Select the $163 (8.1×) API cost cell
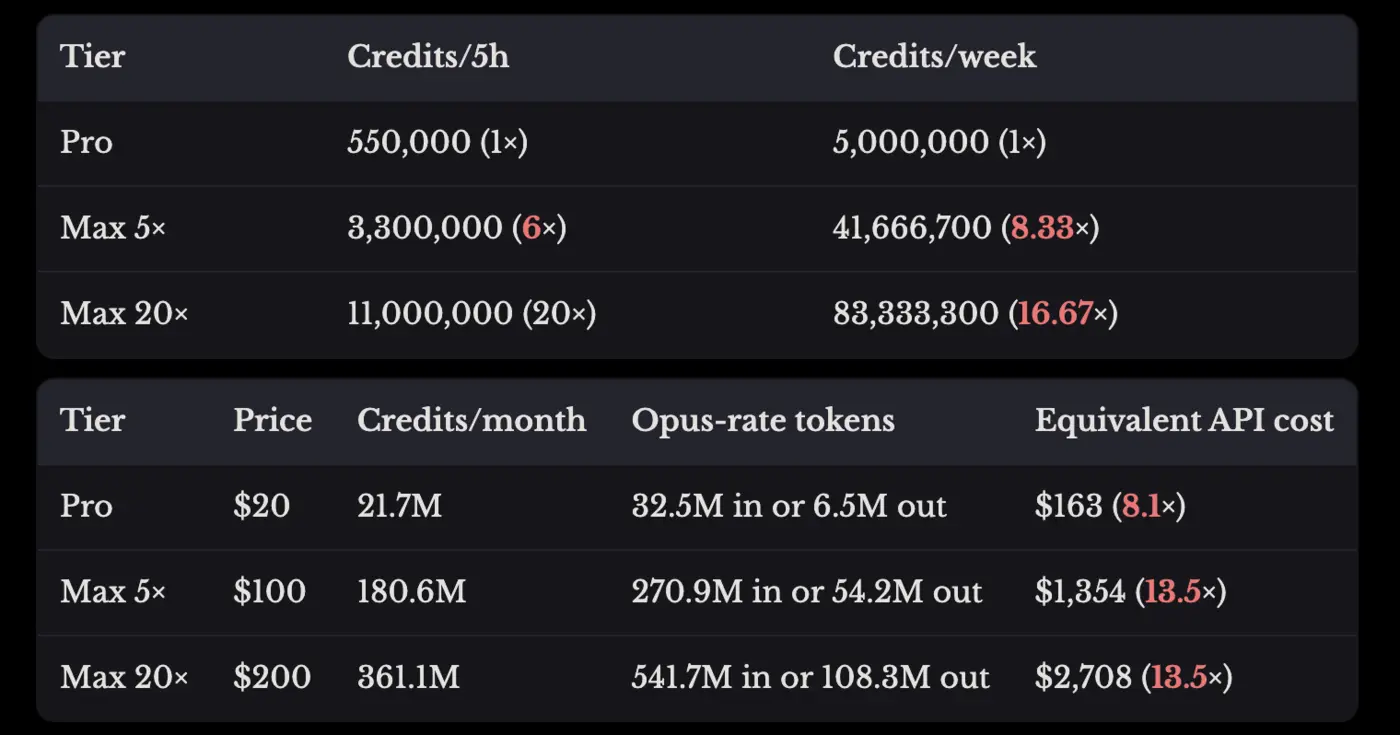The image size is (1400, 735). 1109,506
